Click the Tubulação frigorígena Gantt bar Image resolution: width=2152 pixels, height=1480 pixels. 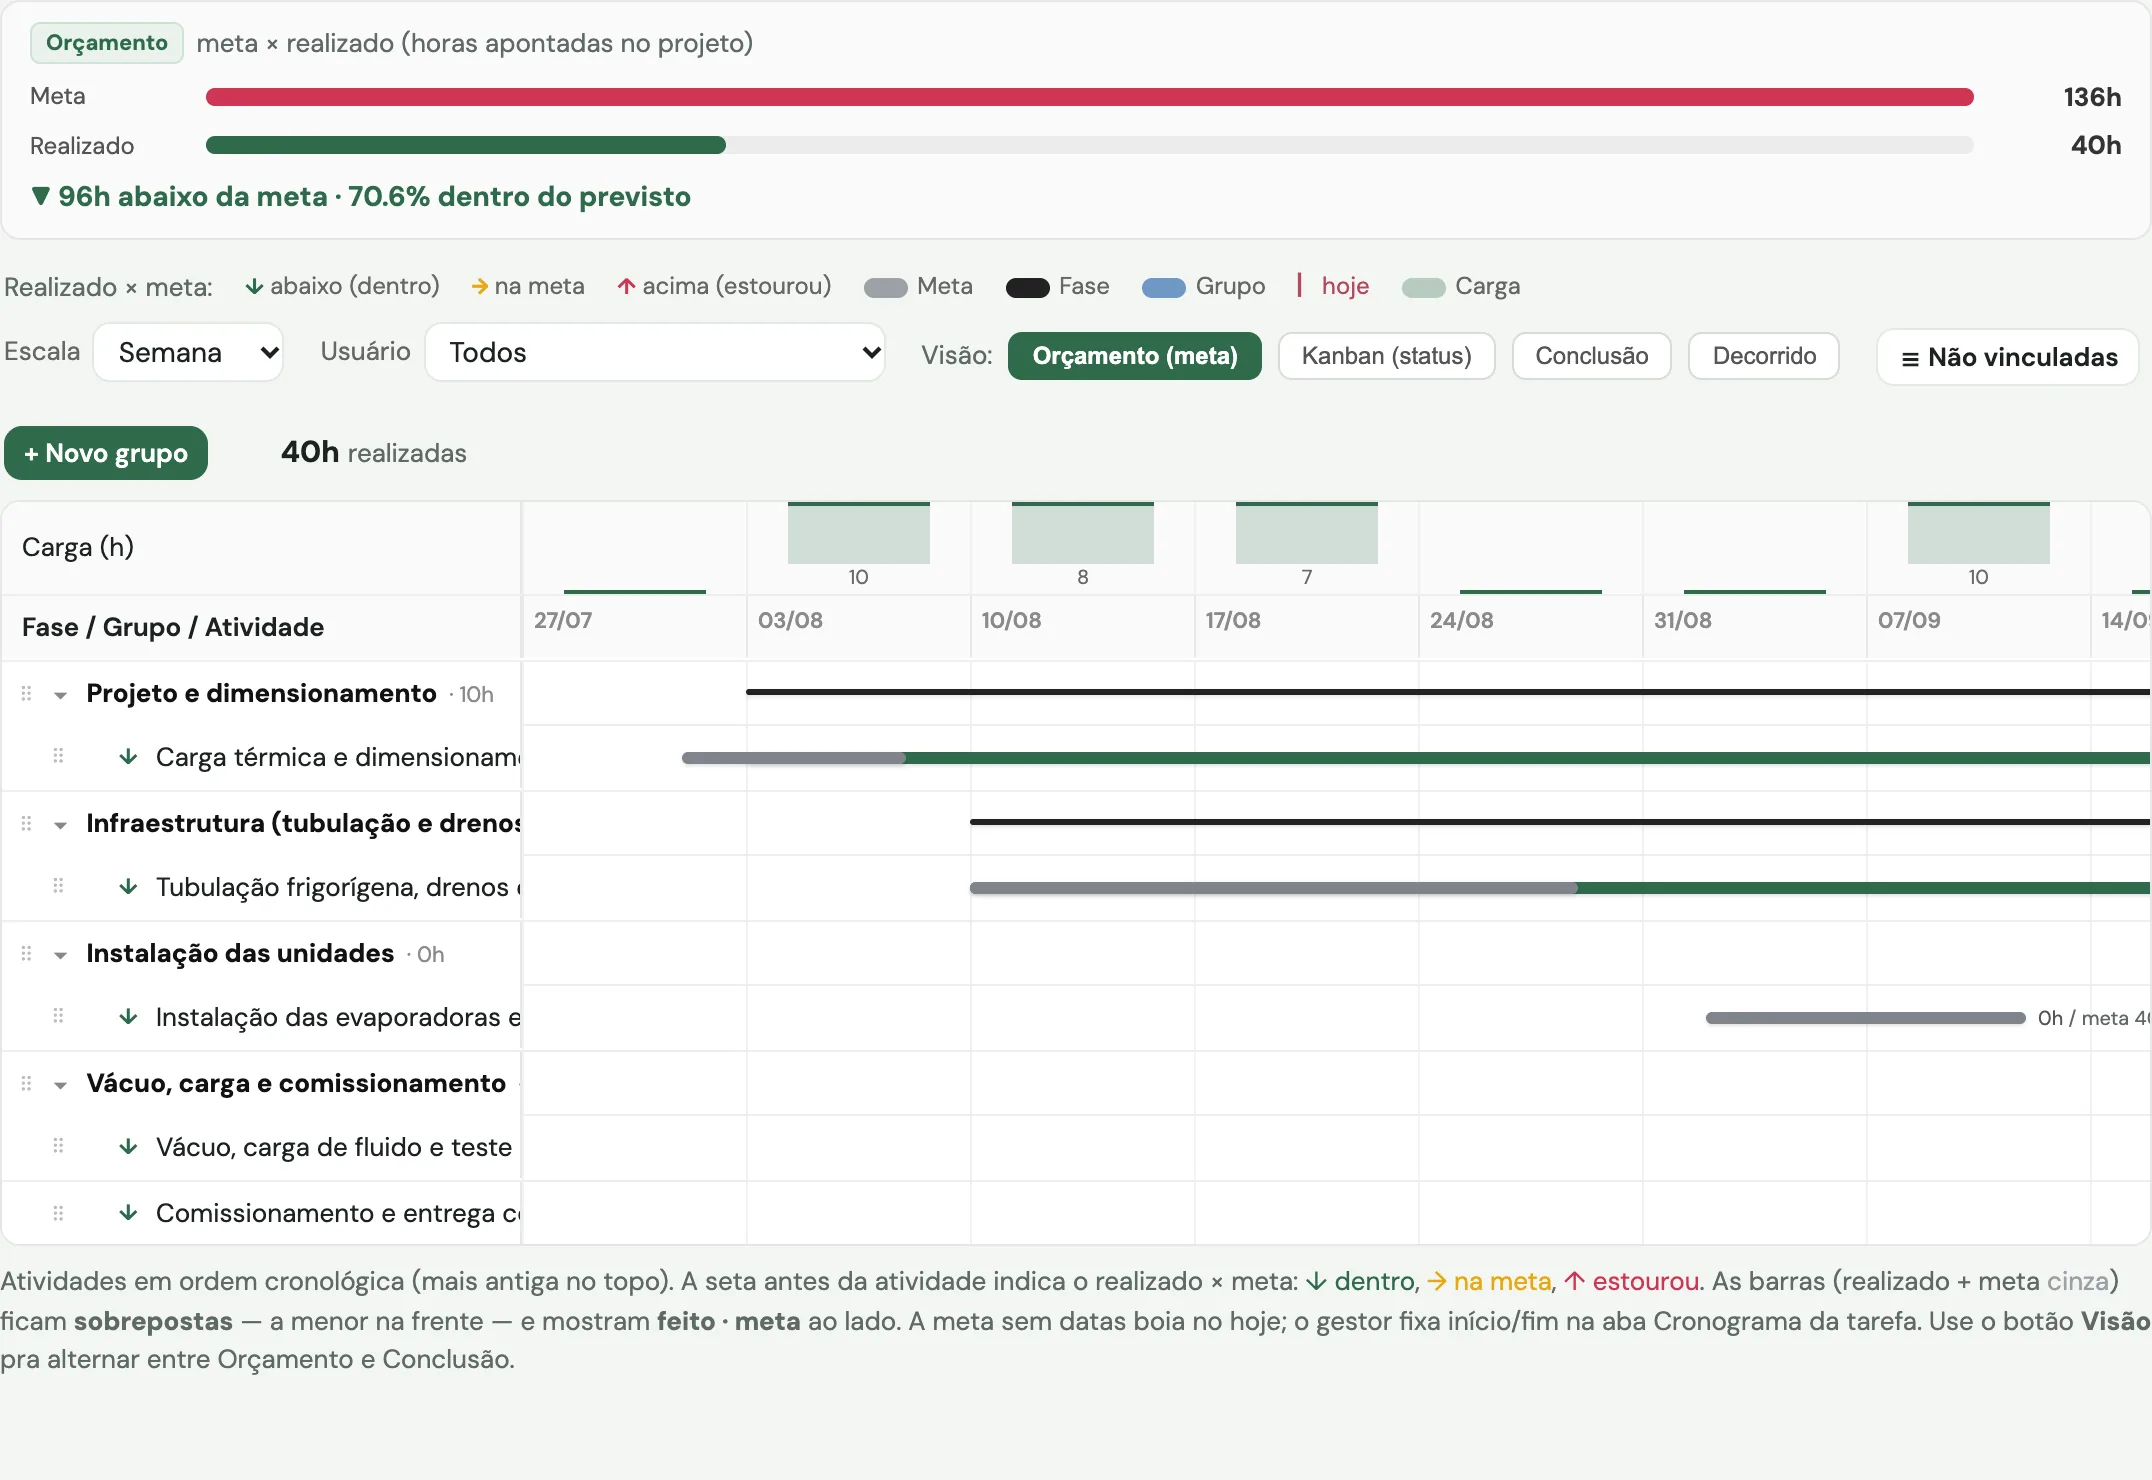(x=1560, y=888)
